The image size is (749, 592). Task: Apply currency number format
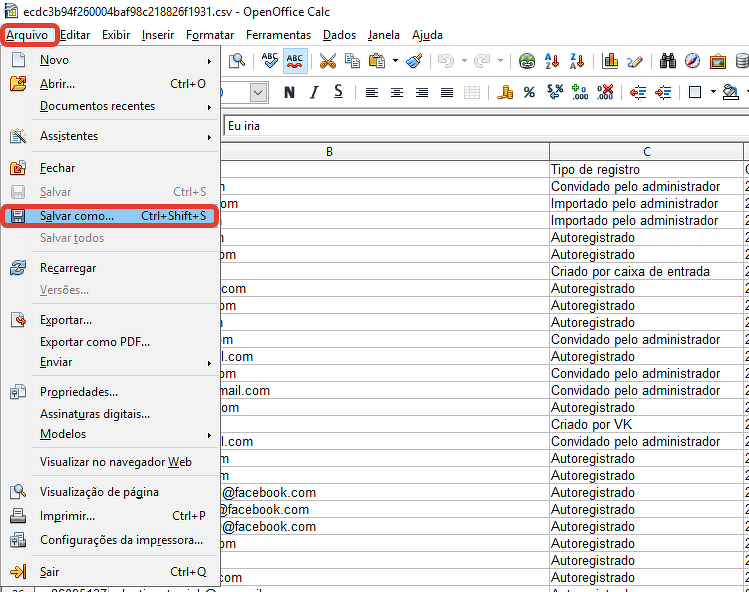pyautogui.click(x=504, y=92)
